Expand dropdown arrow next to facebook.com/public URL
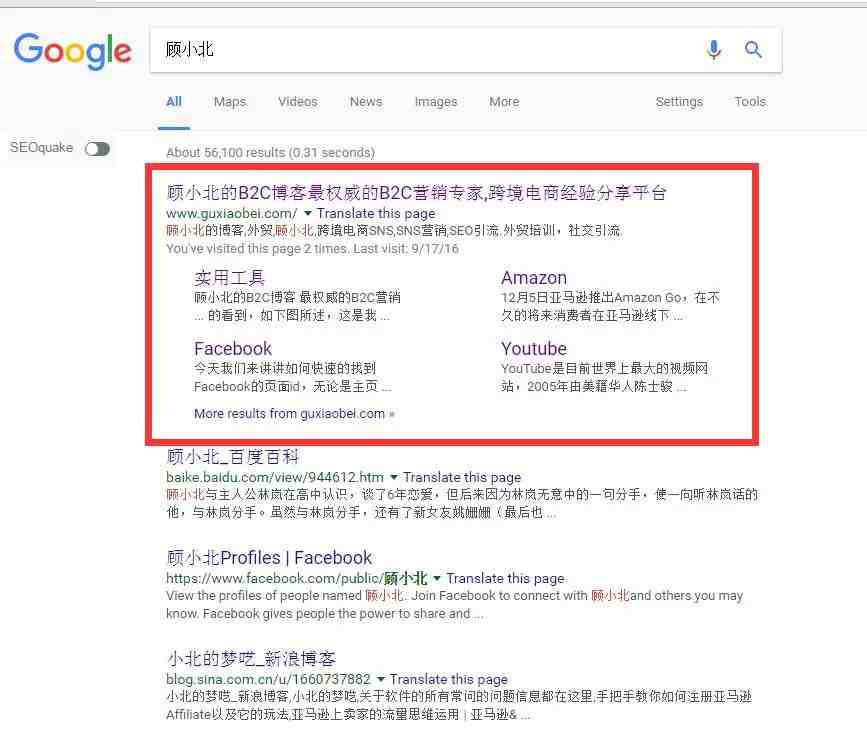867x744 pixels. coord(437,578)
